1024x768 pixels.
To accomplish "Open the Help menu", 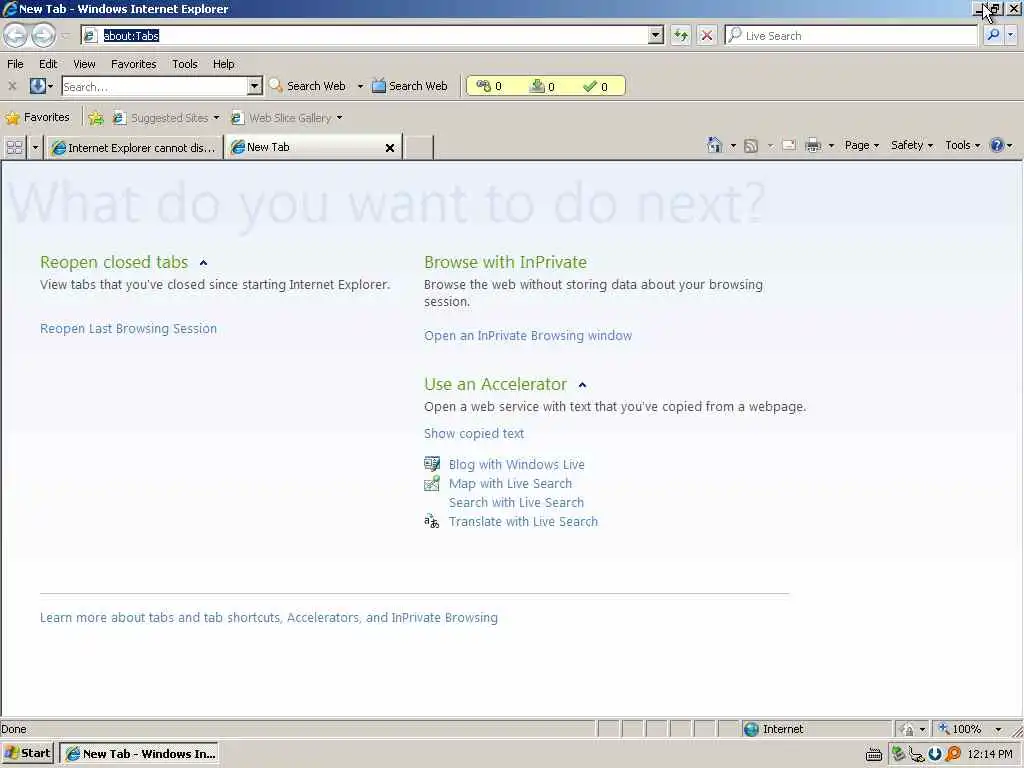I will [x=223, y=64].
